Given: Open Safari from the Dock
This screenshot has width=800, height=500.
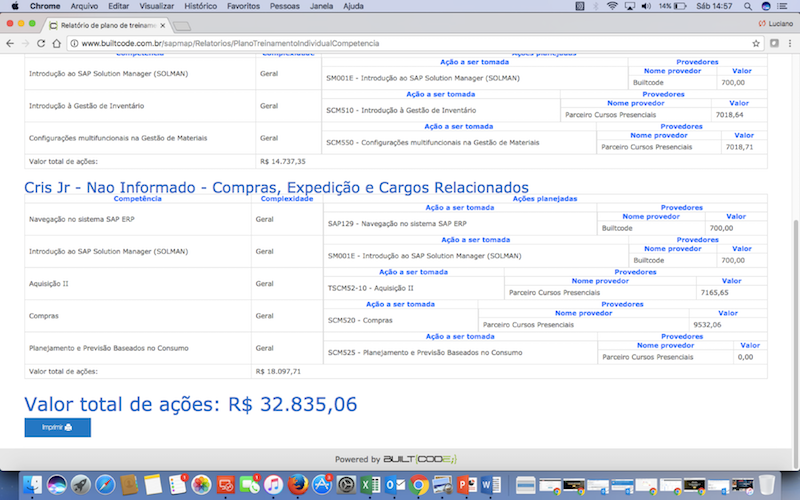Looking at the screenshot, I should [105, 484].
